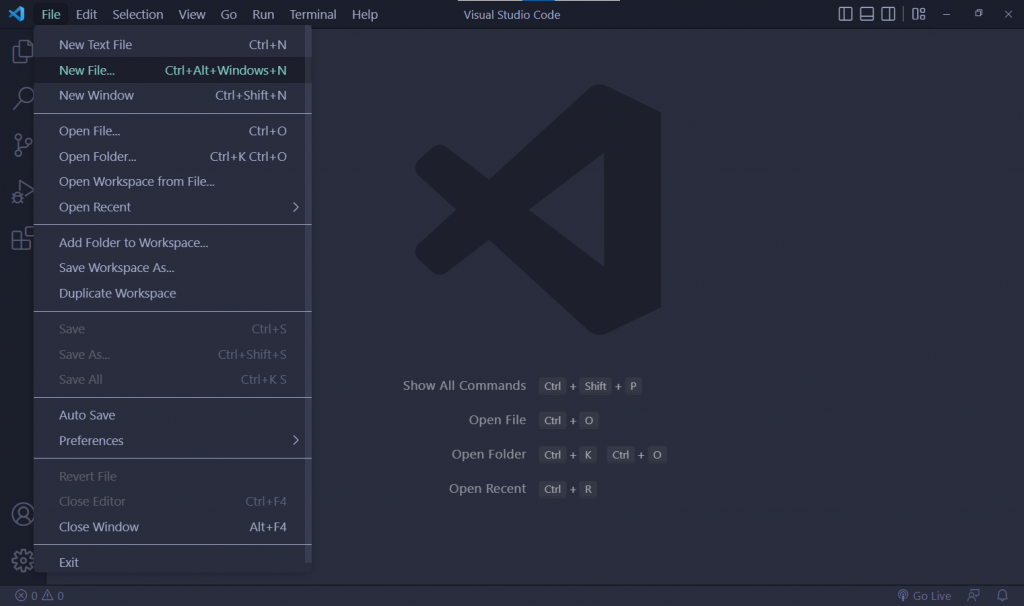Viewport: 1024px width, 606px height.
Task: Open the File menu in menu bar
Action: click(51, 14)
